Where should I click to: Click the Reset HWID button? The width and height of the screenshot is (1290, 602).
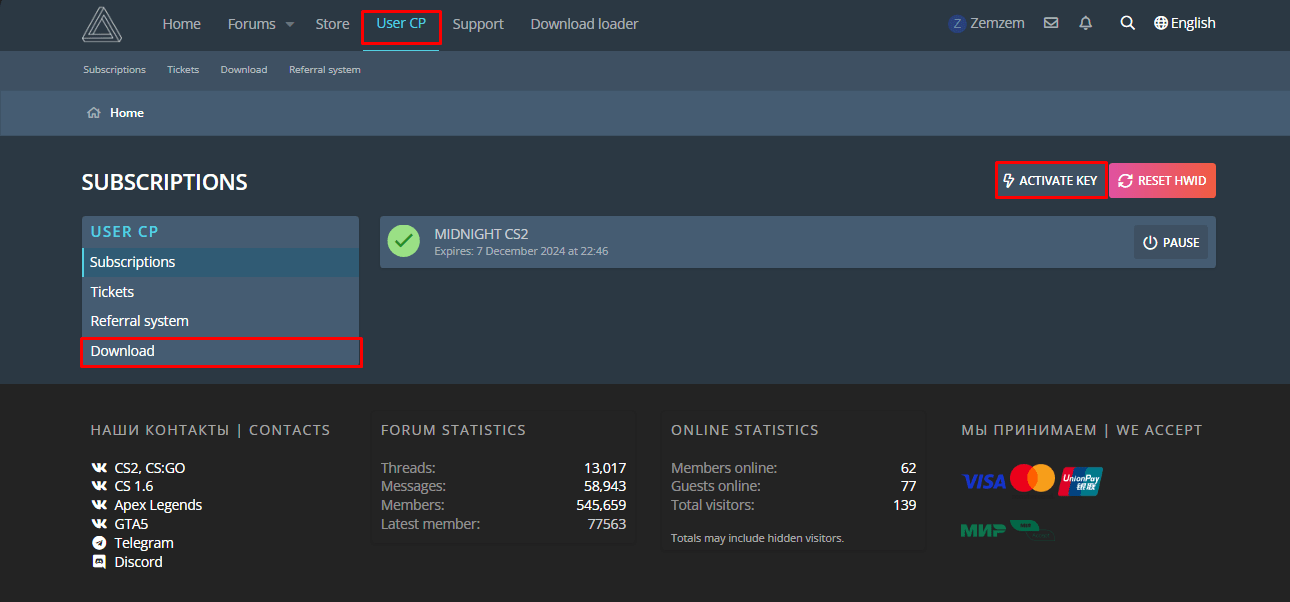1162,181
